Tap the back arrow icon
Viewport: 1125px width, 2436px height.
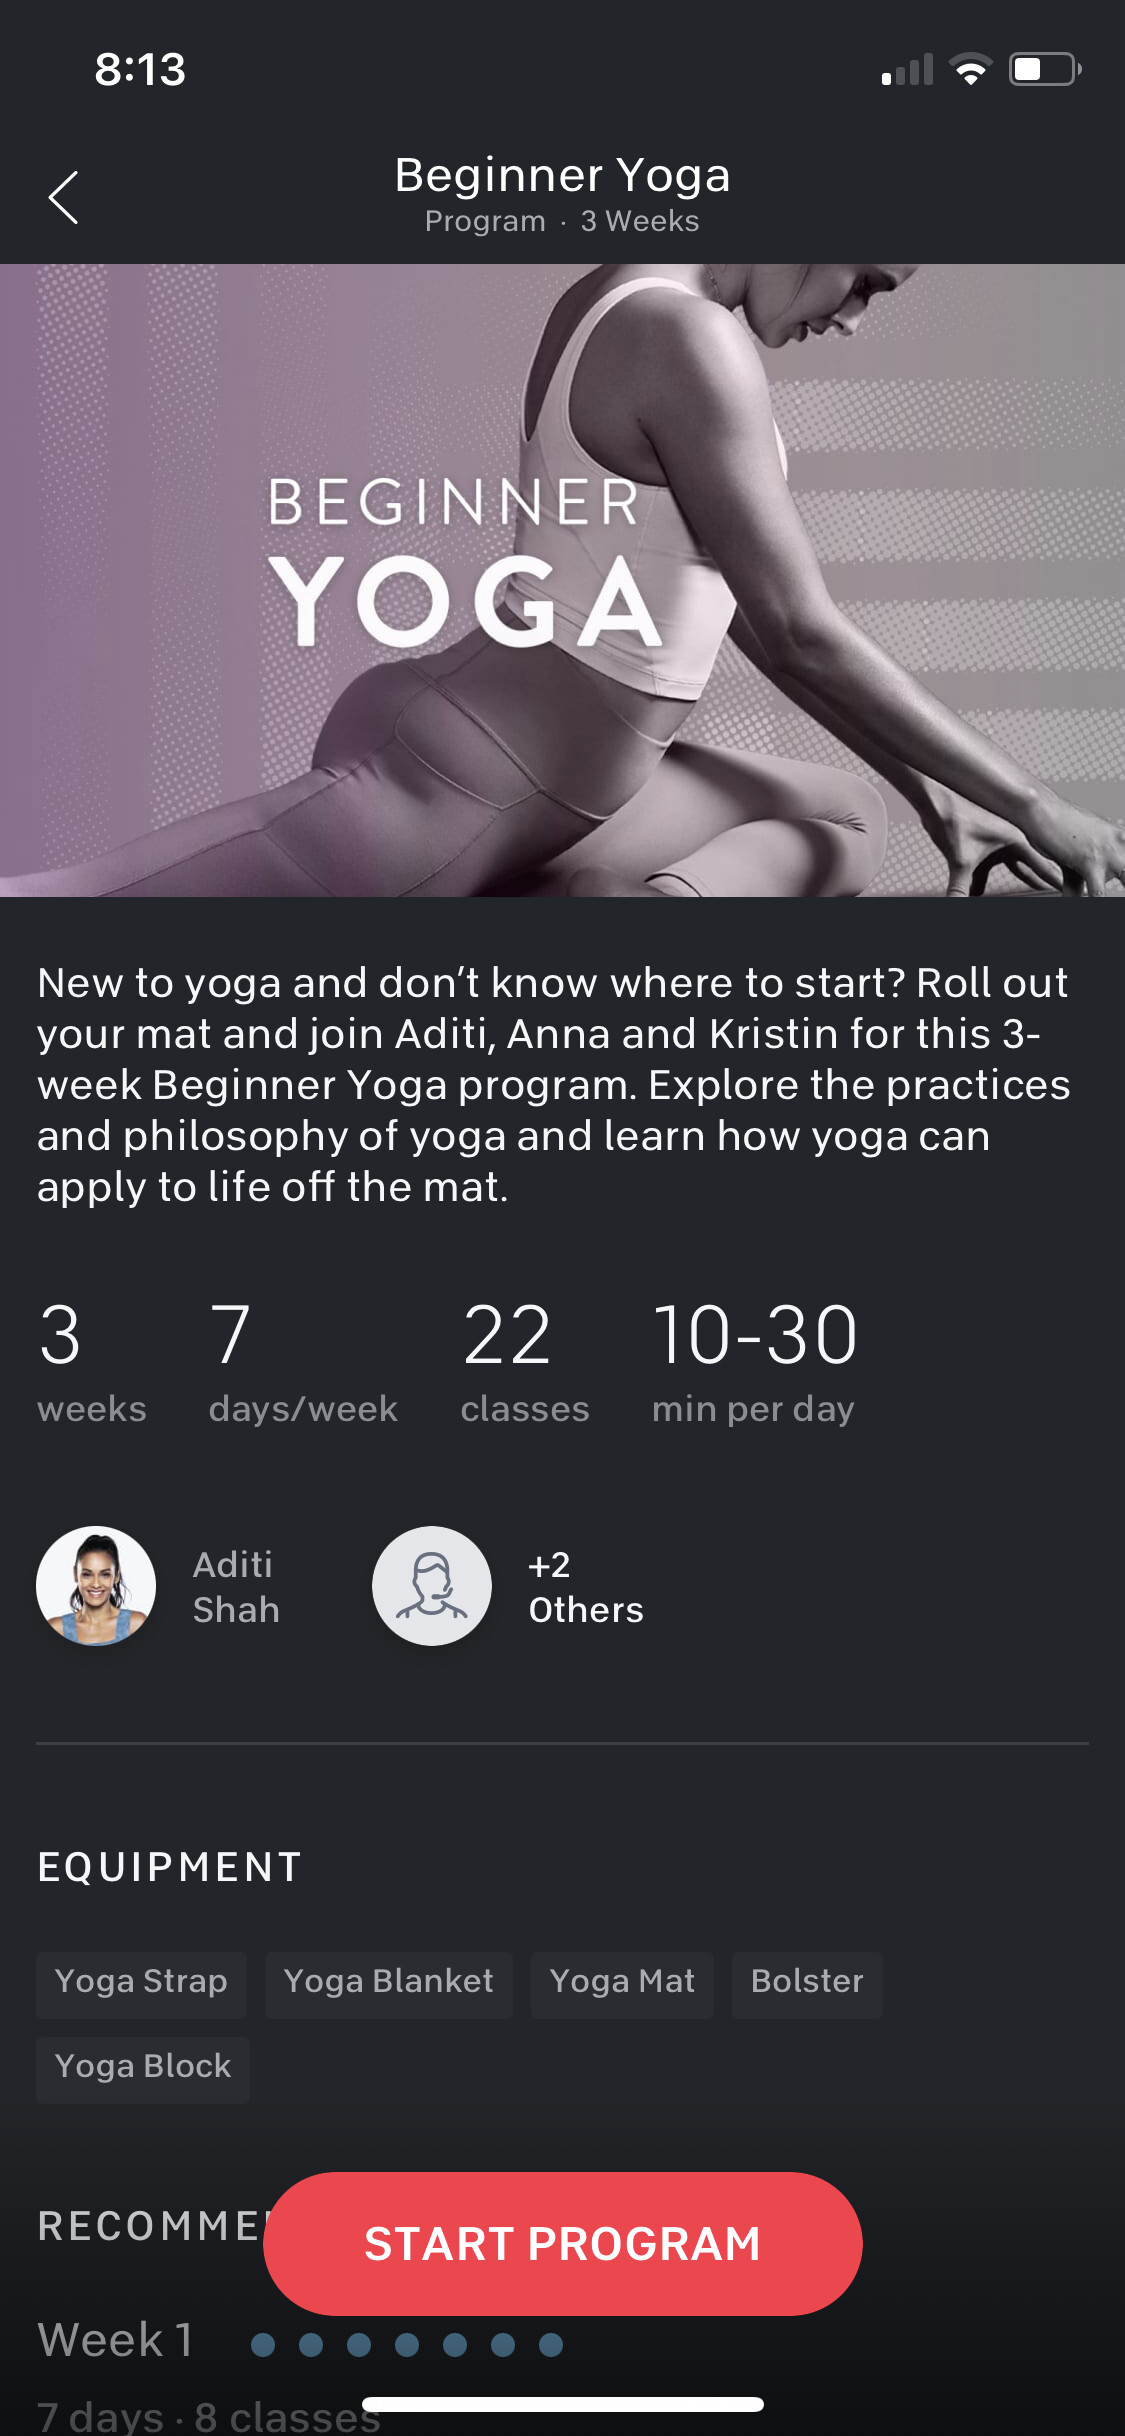(63, 197)
